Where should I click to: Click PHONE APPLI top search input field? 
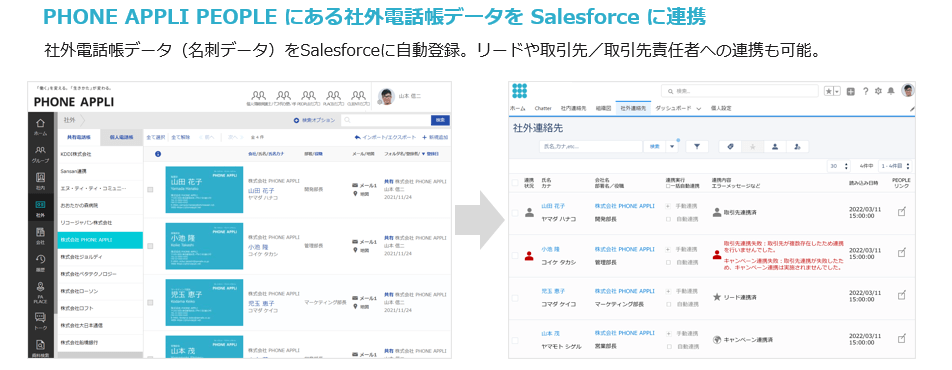385,120
